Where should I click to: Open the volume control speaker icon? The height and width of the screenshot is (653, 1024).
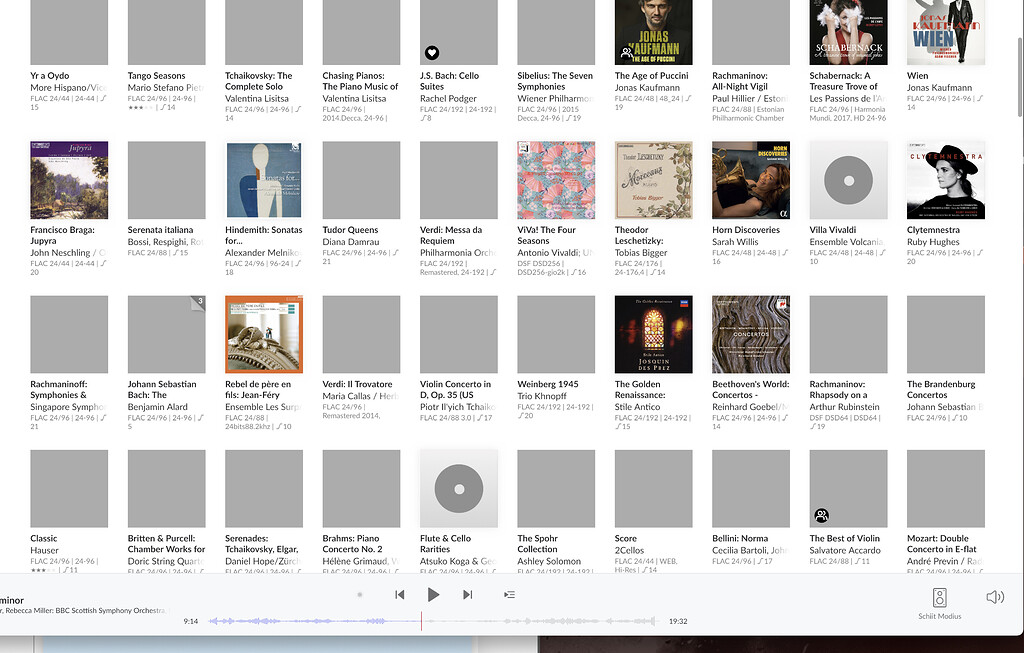tap(994, 596)
